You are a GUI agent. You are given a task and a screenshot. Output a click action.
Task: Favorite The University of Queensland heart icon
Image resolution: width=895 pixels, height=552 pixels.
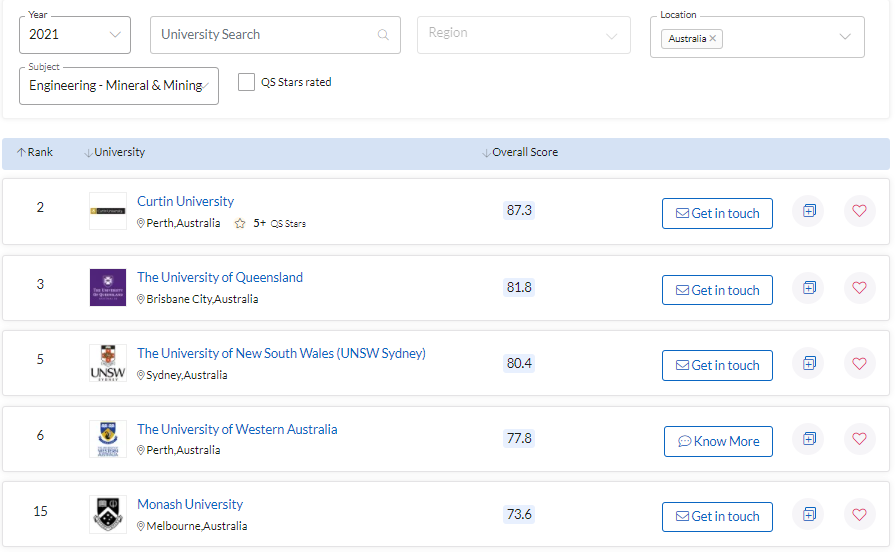pyautogui.click(x=860, y=288)
